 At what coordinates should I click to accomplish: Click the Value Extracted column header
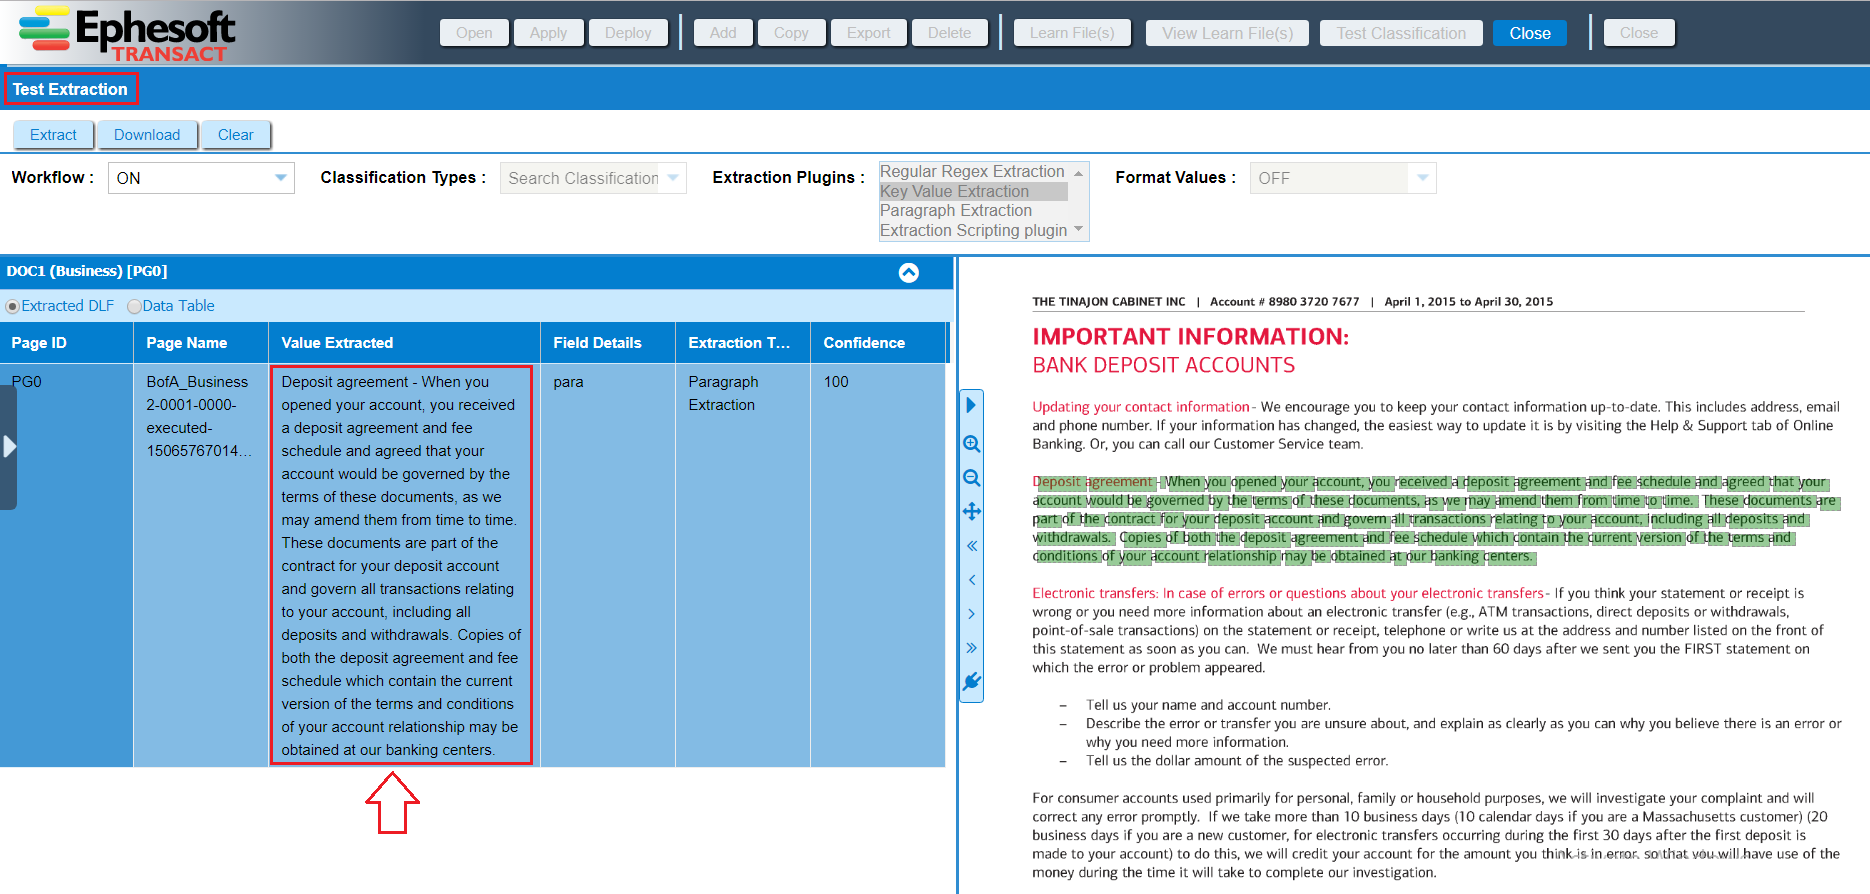coord(404,343)
